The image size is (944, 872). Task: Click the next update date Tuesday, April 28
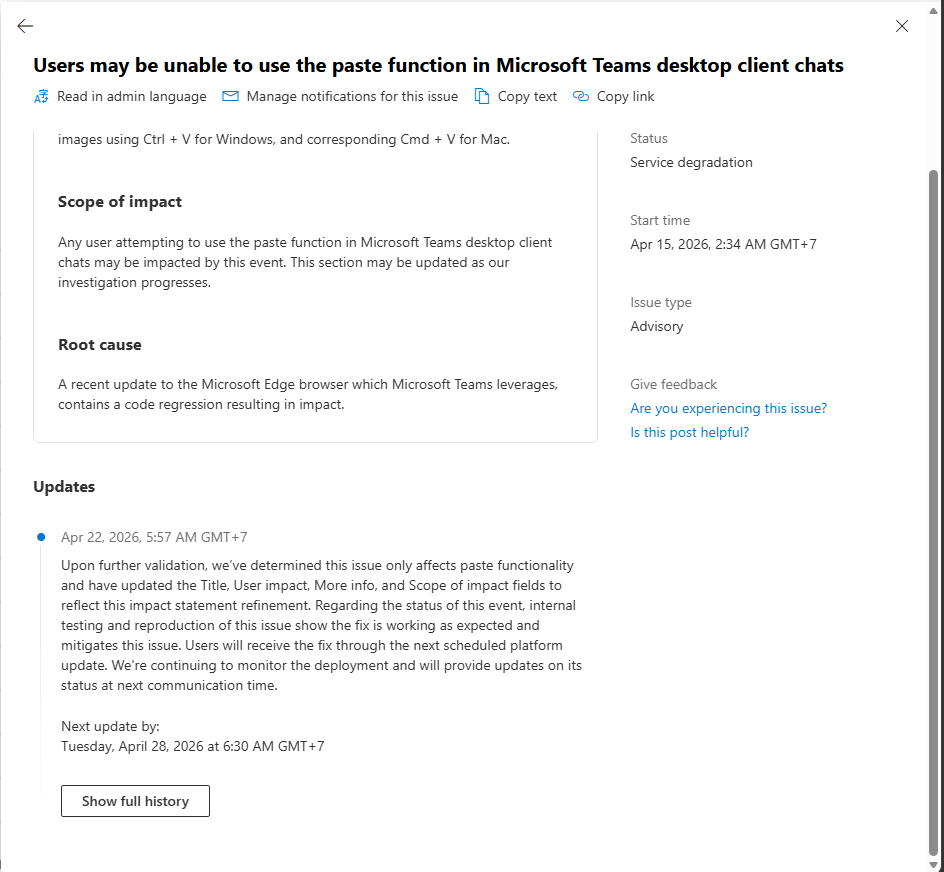[x=193, y=746]
